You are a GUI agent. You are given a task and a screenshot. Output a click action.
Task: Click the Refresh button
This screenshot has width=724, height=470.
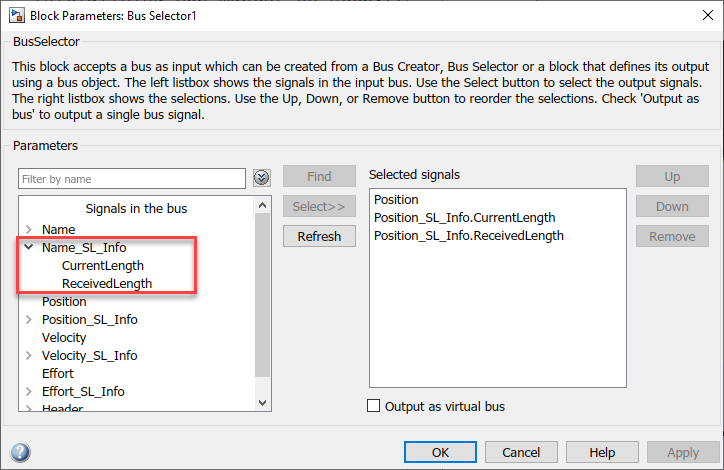click(x=319, y=236)
